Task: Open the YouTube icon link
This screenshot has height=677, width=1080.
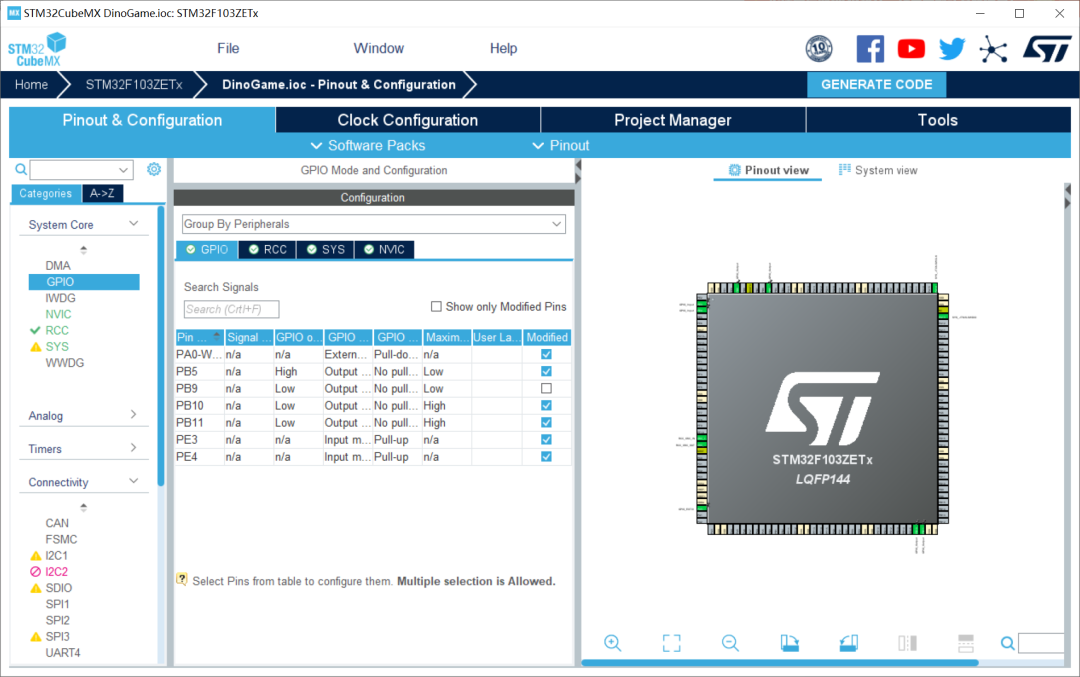Action: pos(911,49)
